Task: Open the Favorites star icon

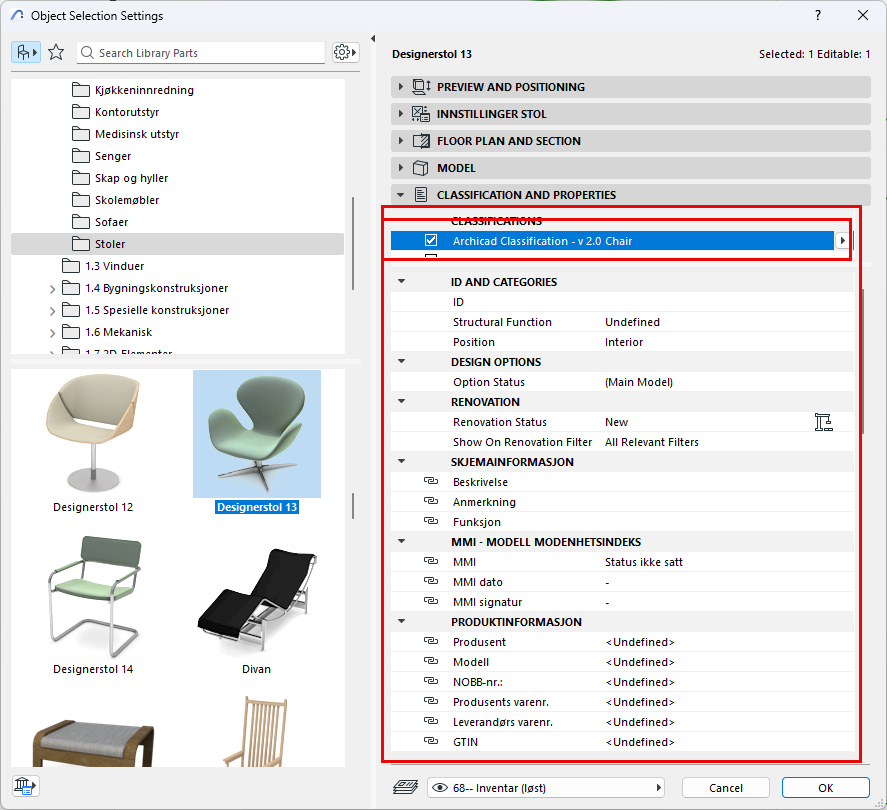Action: pos(56,52)
